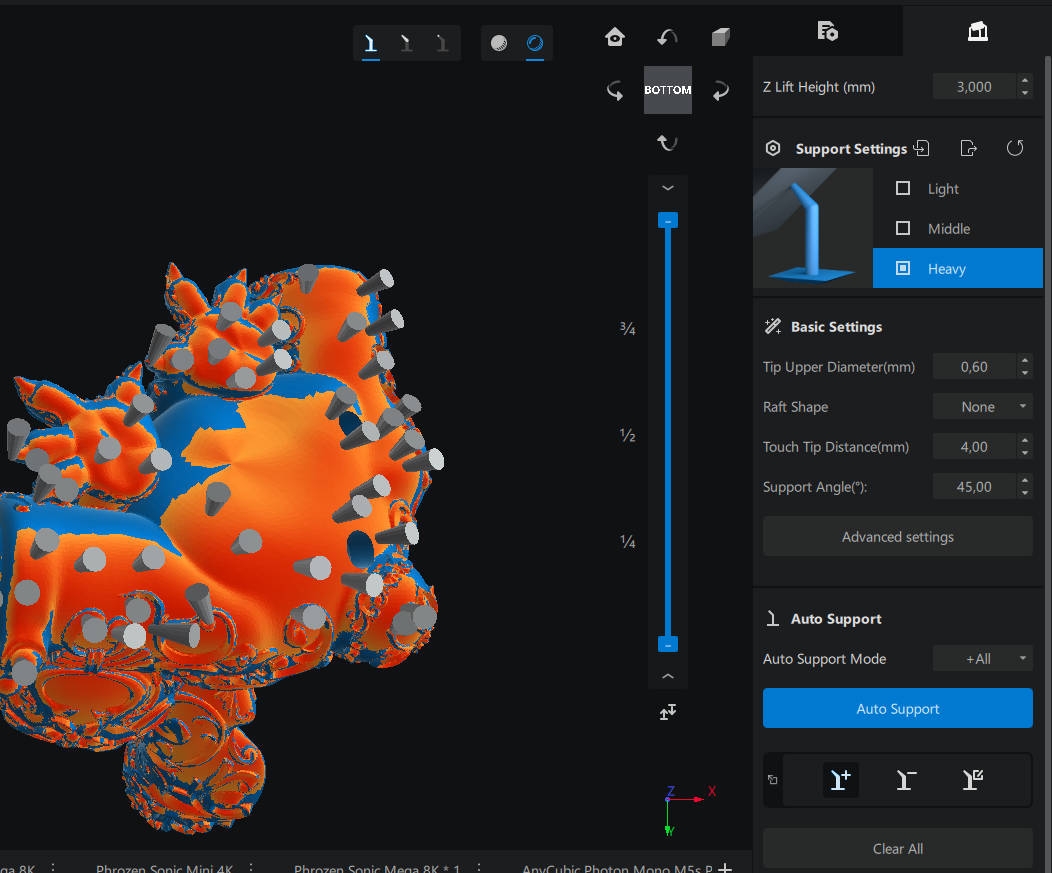The image size is (1052, 873).
Task: Open the Raft Shape dropdown
Action: [x=982, y=407]
